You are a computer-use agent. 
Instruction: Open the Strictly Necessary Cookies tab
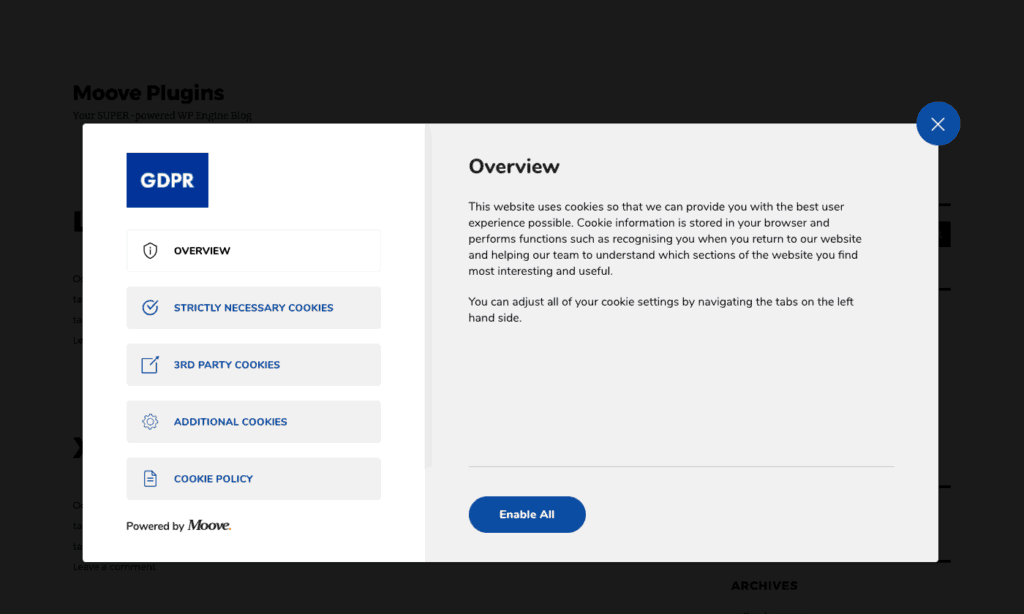(x=253, y=308)
